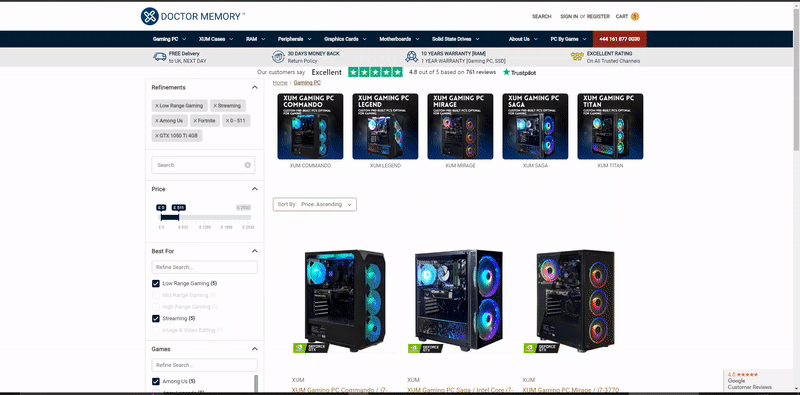The image size is (800, 395).
Task: Uncheck the Streaming checkbox
Action: (x=156, y=318)
